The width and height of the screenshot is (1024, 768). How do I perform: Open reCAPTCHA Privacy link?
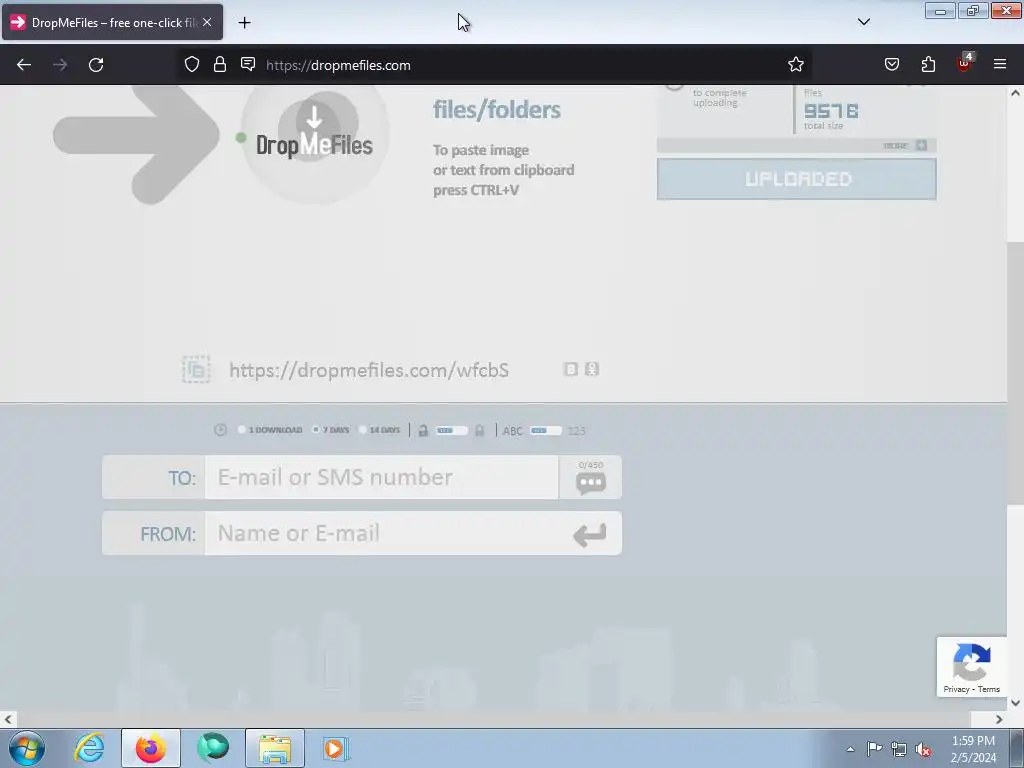pos(956,689)
